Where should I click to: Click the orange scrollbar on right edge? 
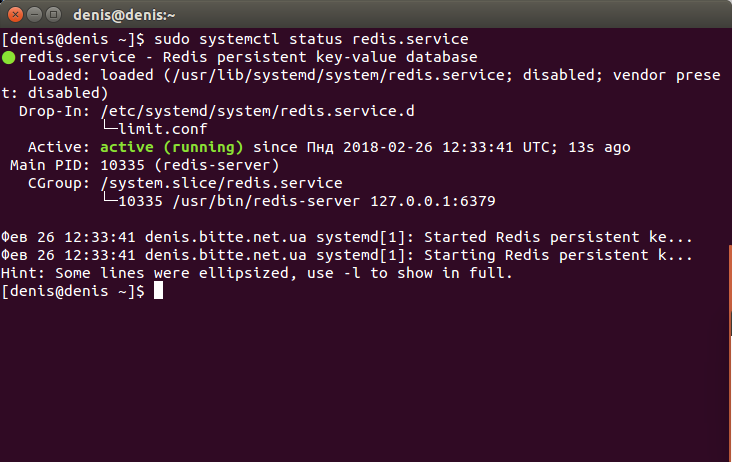pyautogui.click(x=730, y=289)
